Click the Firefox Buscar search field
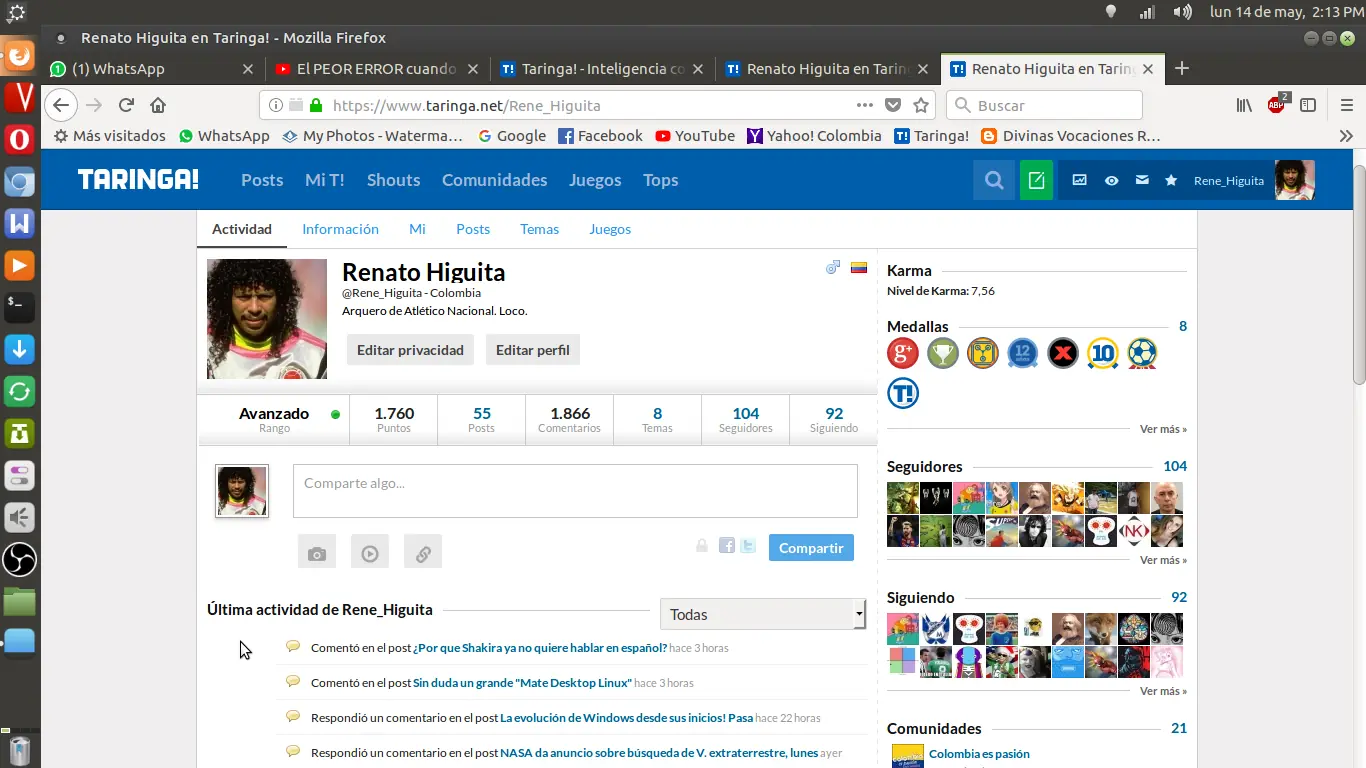The width and height of the screenshot is (1366, 768). coord(1044,105)
